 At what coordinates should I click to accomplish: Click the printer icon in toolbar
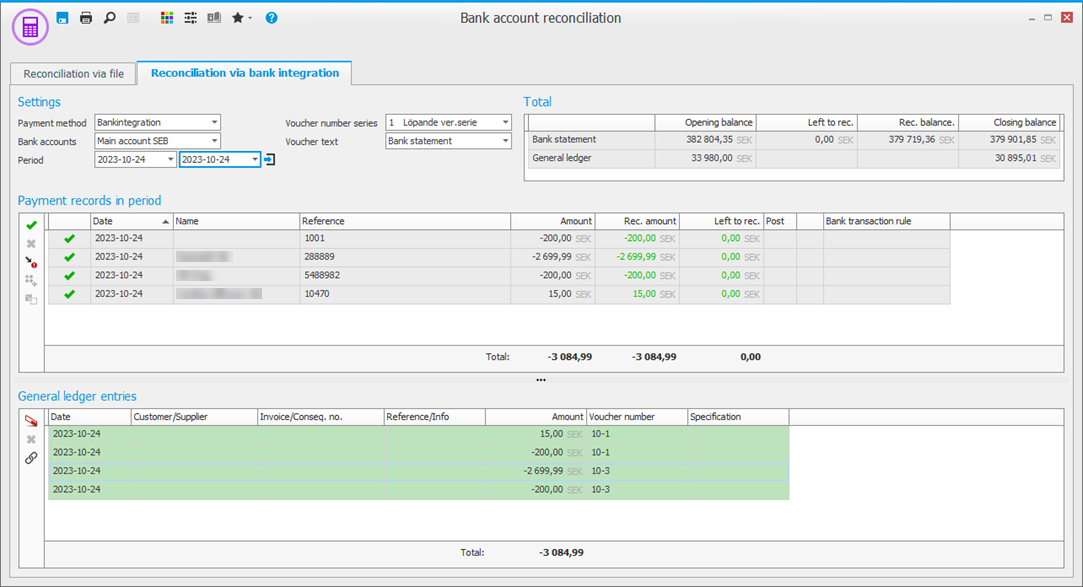86,18
